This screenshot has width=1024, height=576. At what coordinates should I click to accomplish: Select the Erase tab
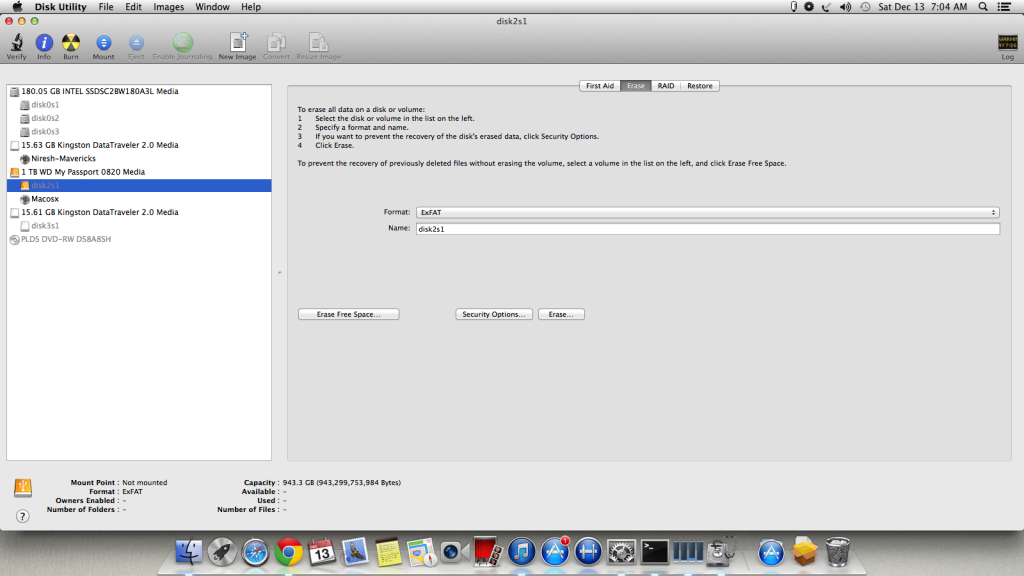(635, 86)
